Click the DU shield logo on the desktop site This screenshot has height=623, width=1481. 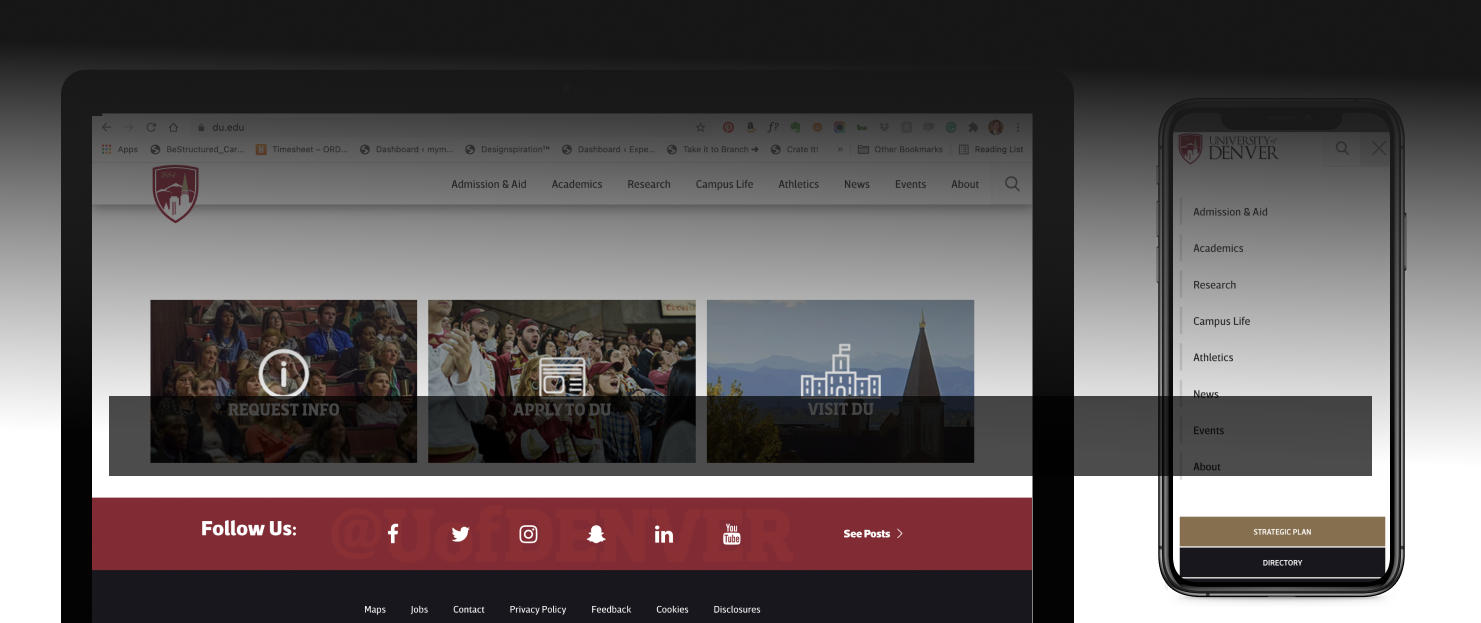(175, 193)
